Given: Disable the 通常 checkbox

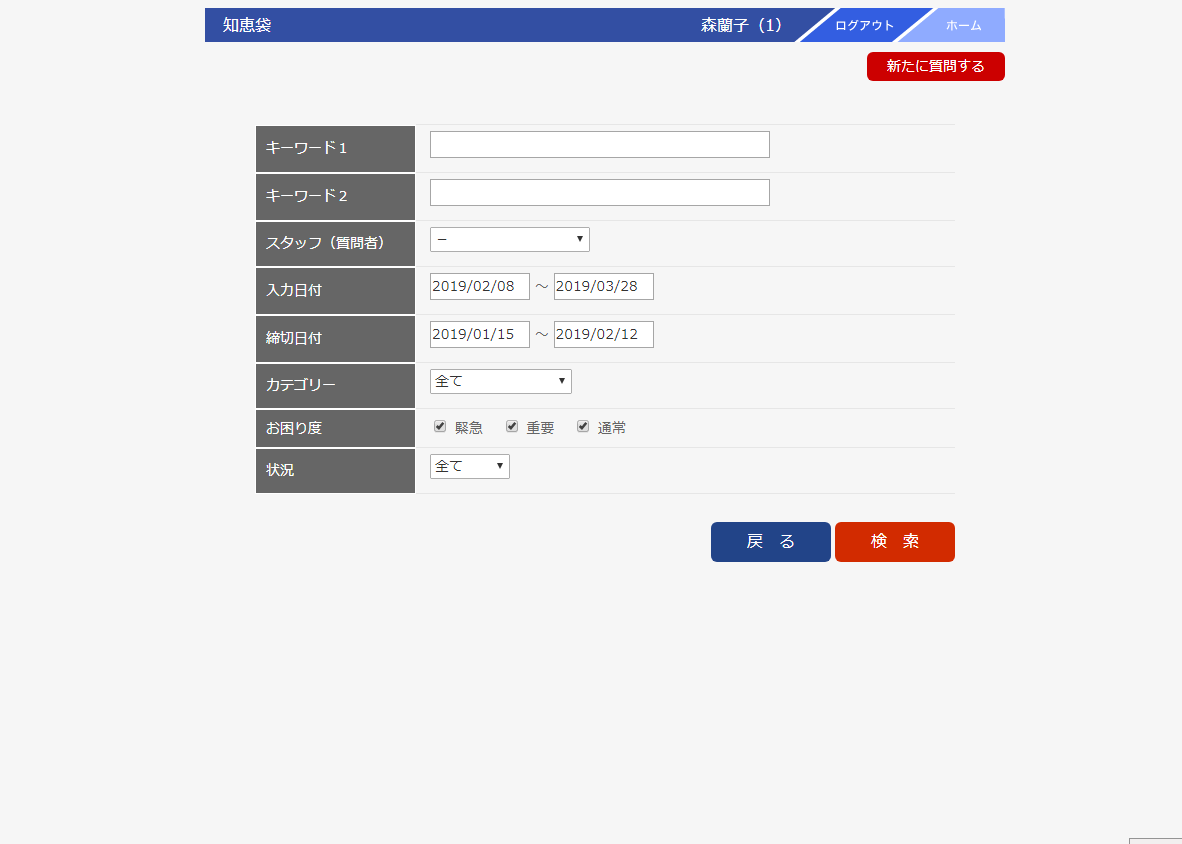Looking at the screenshot, I should tap(583, 427).
